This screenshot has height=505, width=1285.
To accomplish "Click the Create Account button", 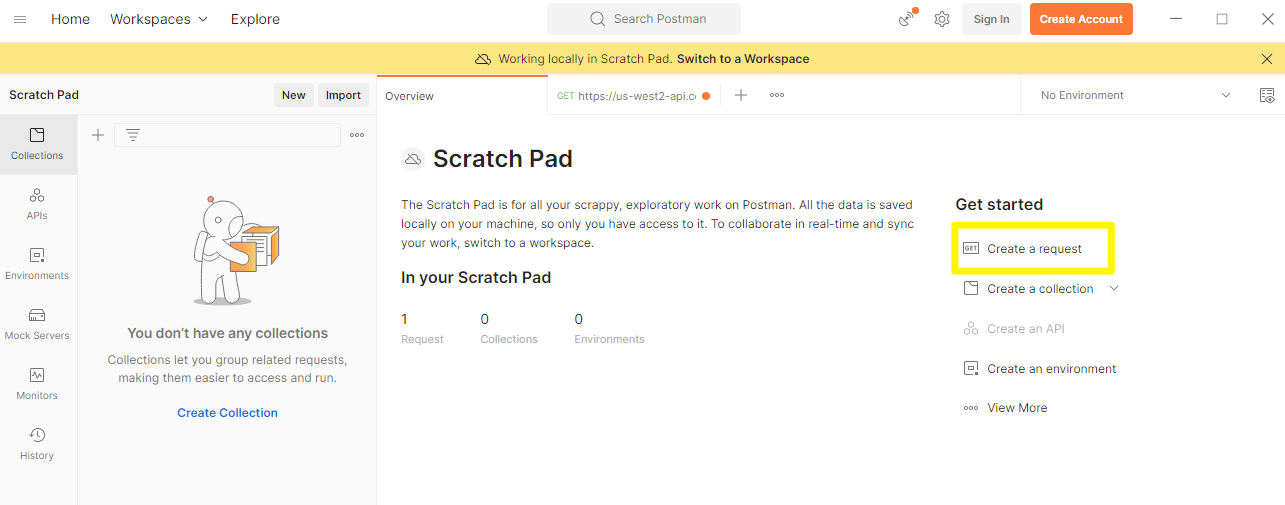I will (1081, 19).
